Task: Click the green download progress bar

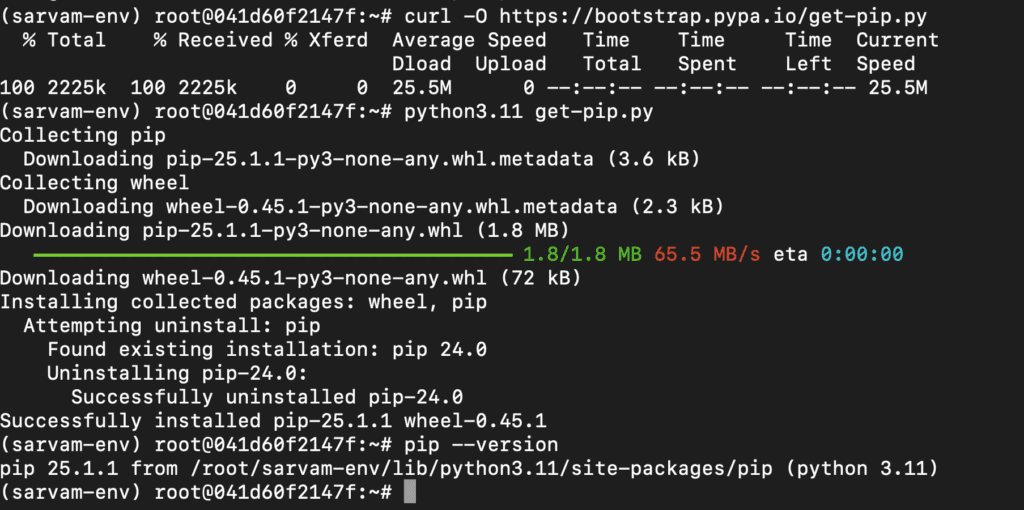Action: coord(273,254)
